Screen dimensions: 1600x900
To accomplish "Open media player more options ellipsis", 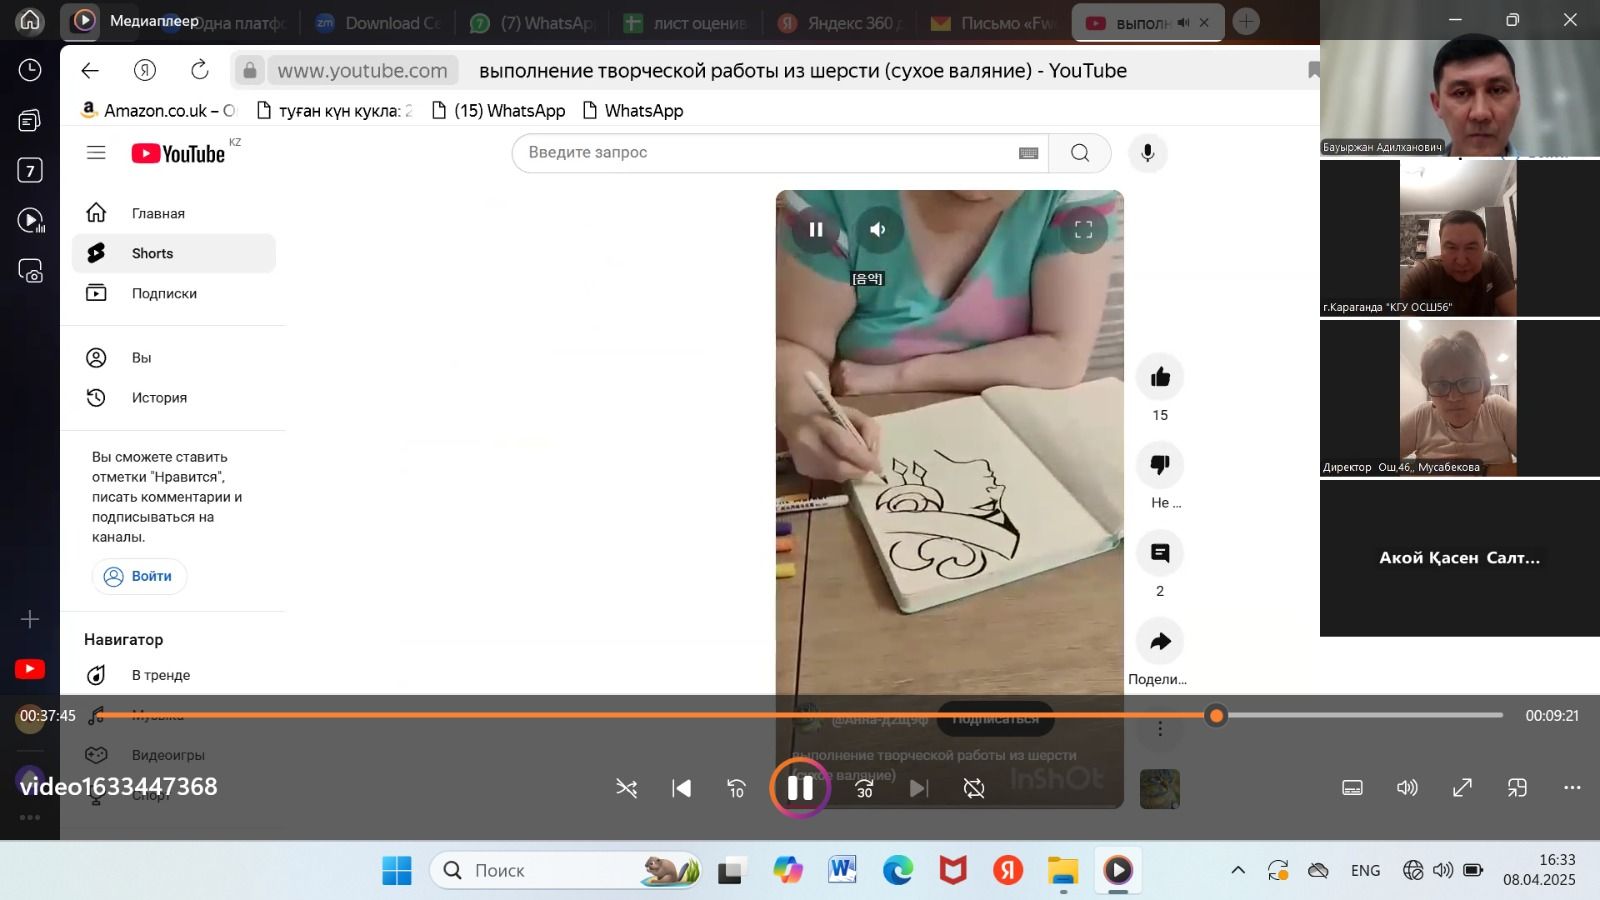I will point(1572,788).
